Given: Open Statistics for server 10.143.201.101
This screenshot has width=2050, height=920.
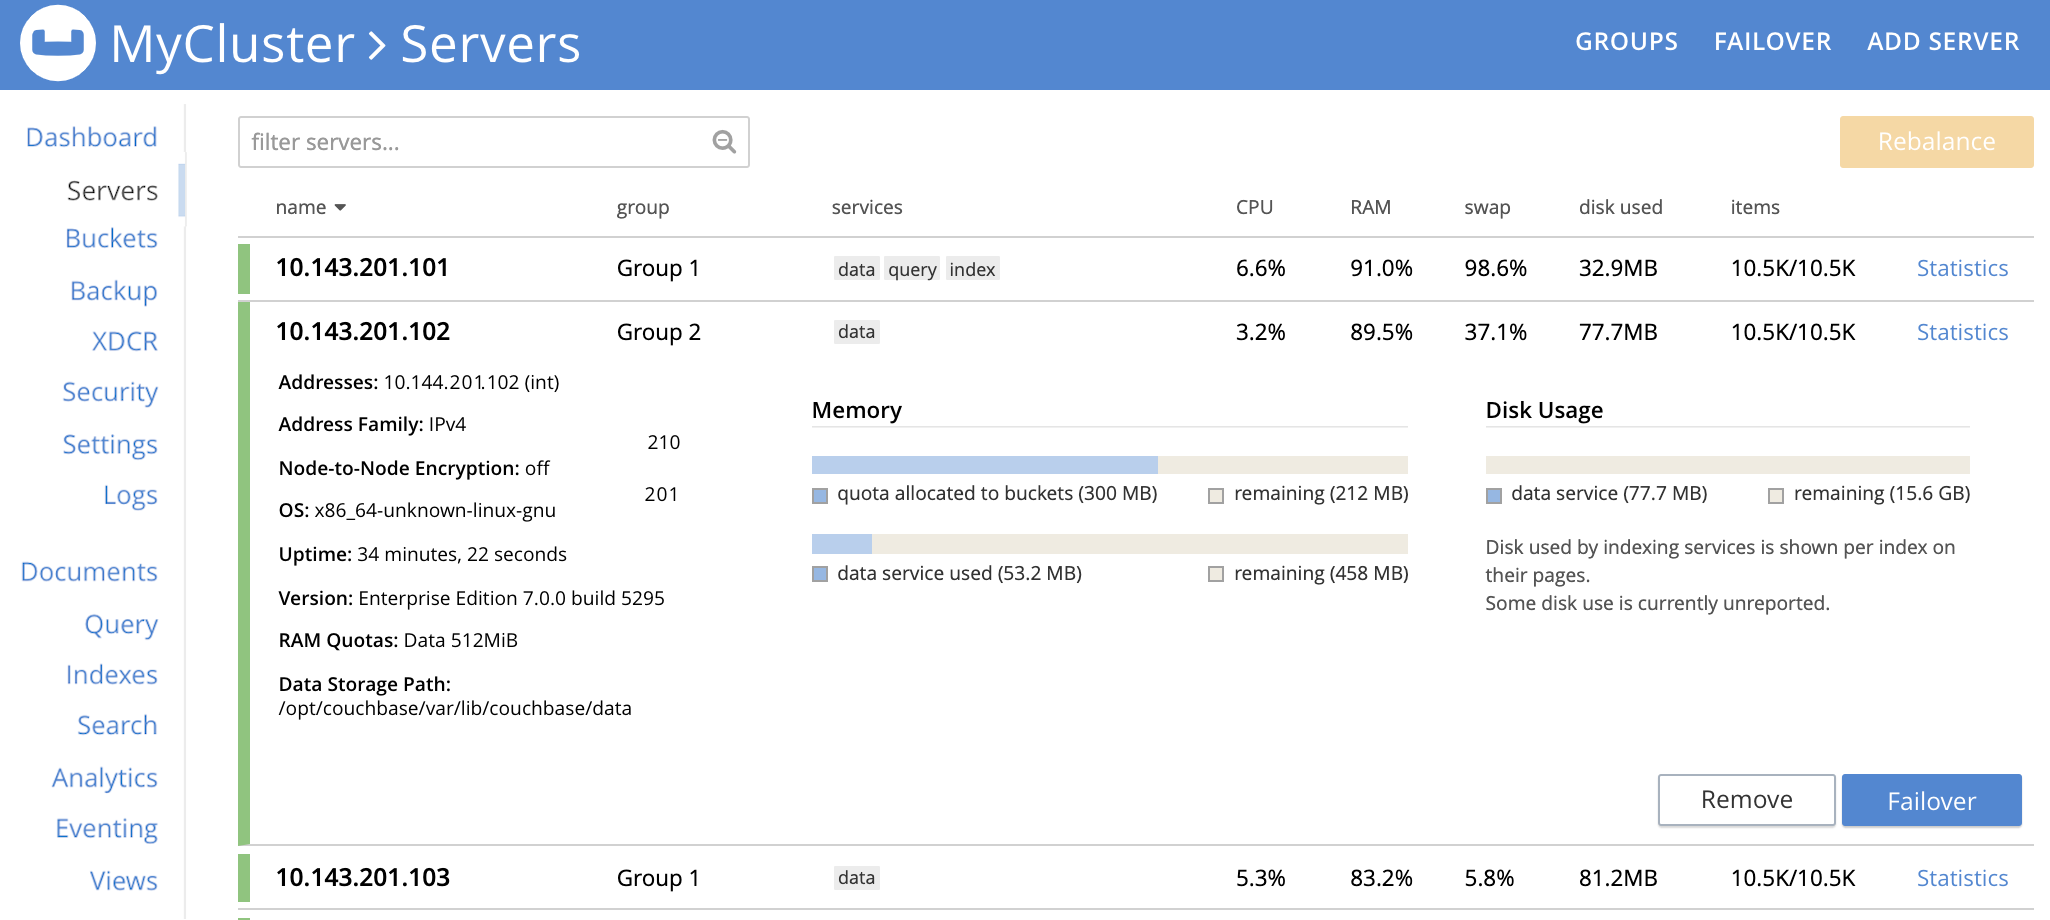Looking at the screenshot, I should pos(1962,268).
